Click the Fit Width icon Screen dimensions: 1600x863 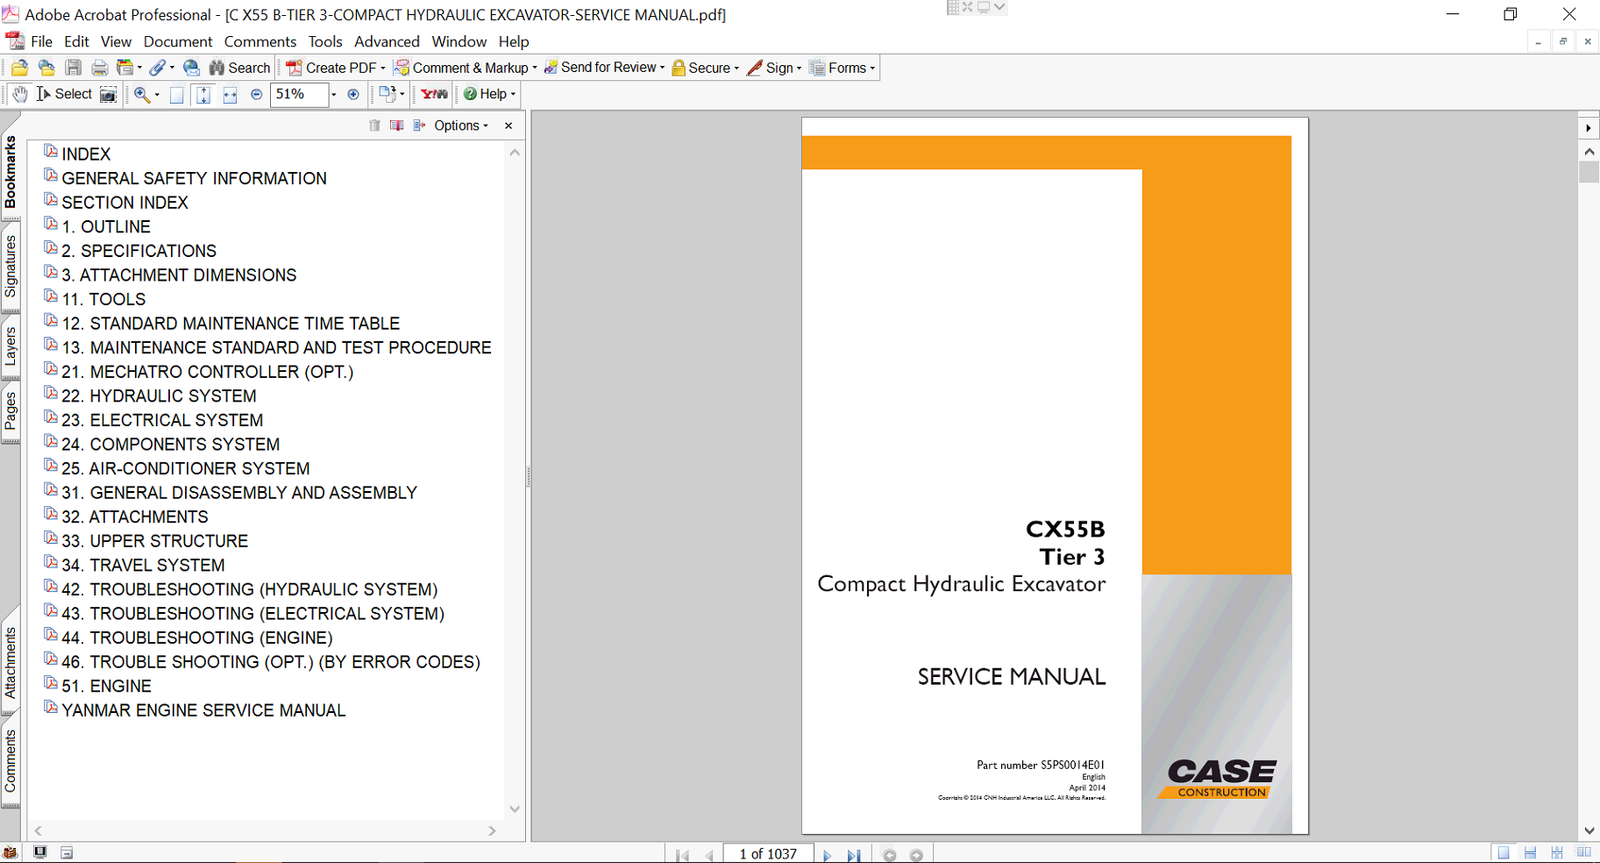[230, 95]
